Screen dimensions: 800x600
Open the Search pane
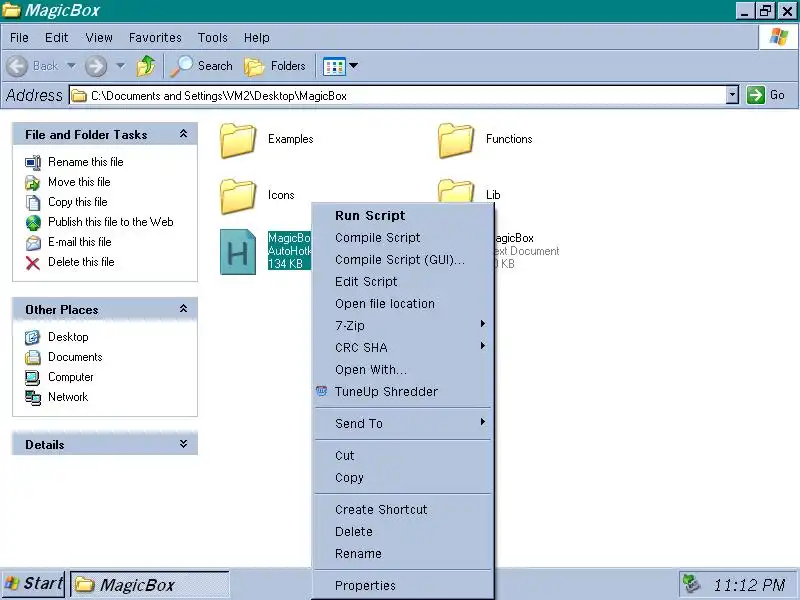tap(202, 66)
